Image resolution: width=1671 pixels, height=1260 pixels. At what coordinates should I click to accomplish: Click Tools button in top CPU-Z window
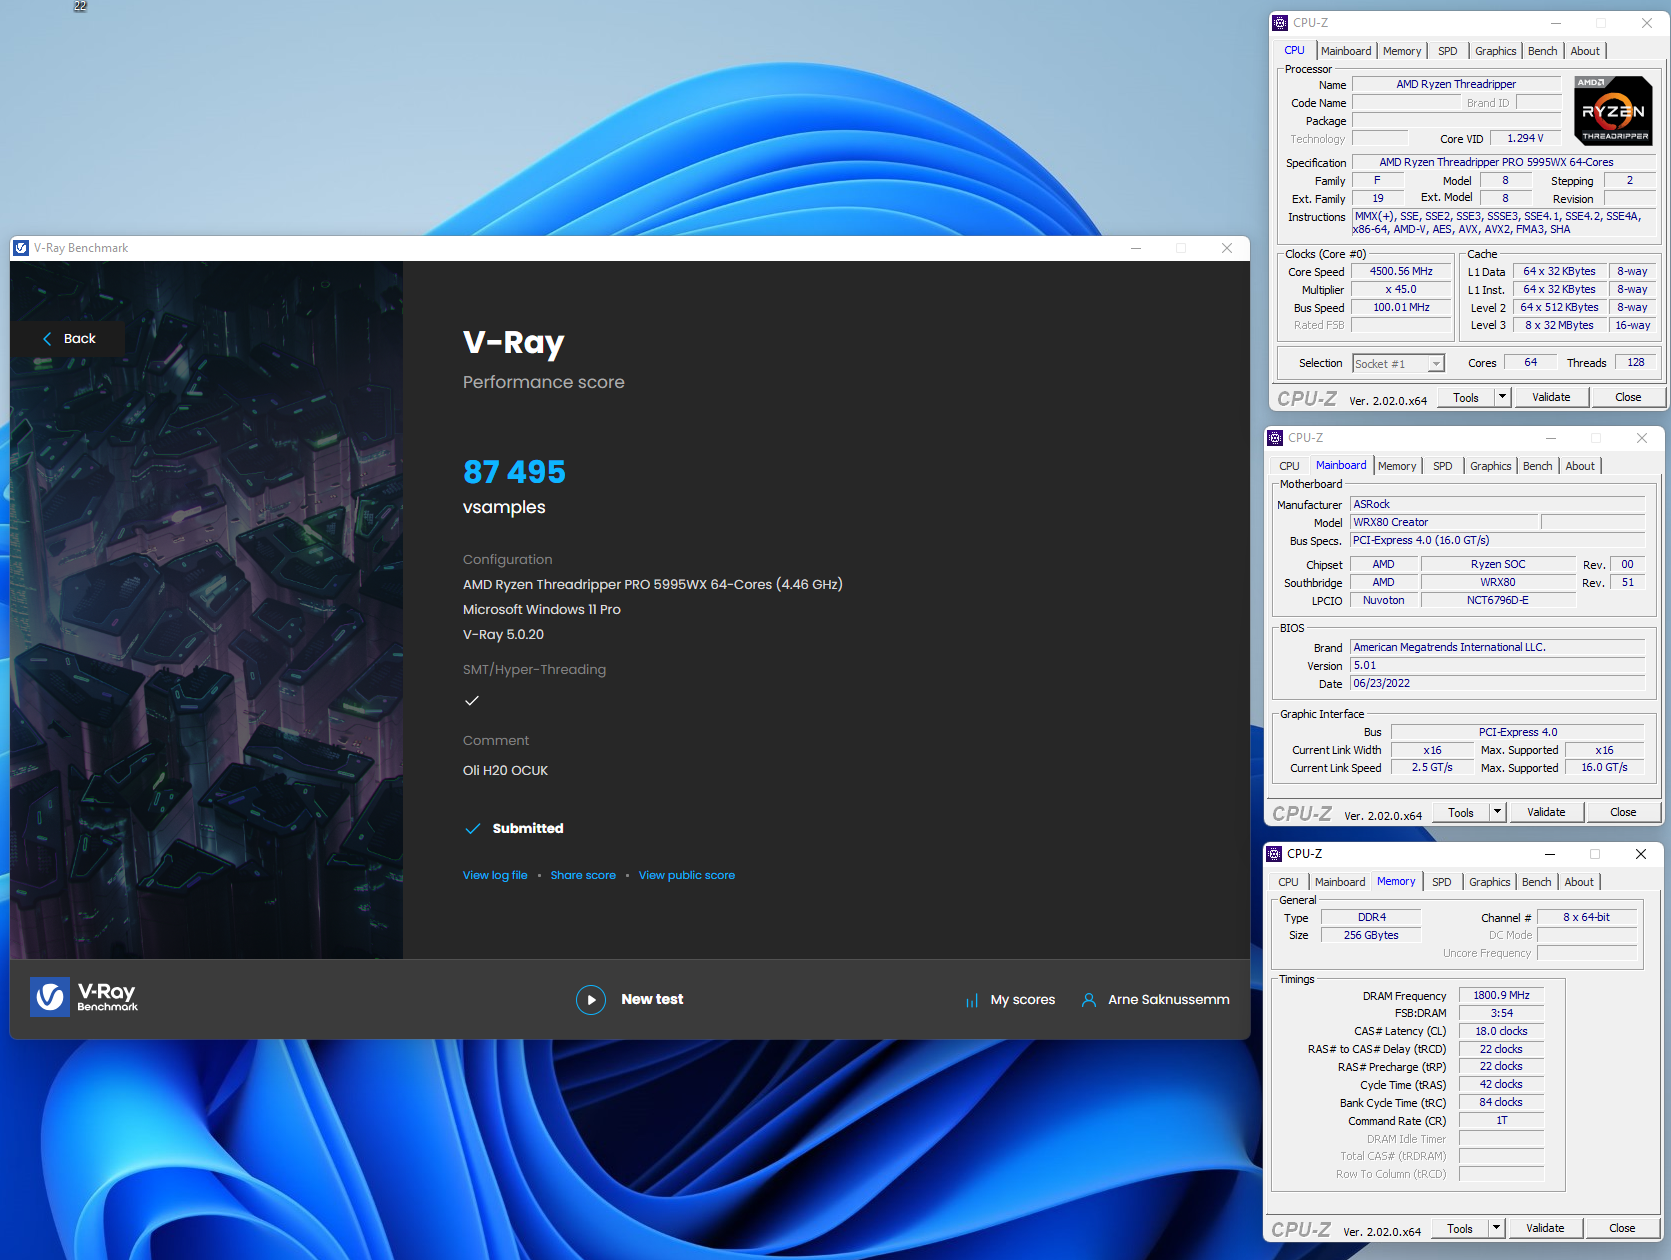pyautogui.click(x=1466, y=397)
